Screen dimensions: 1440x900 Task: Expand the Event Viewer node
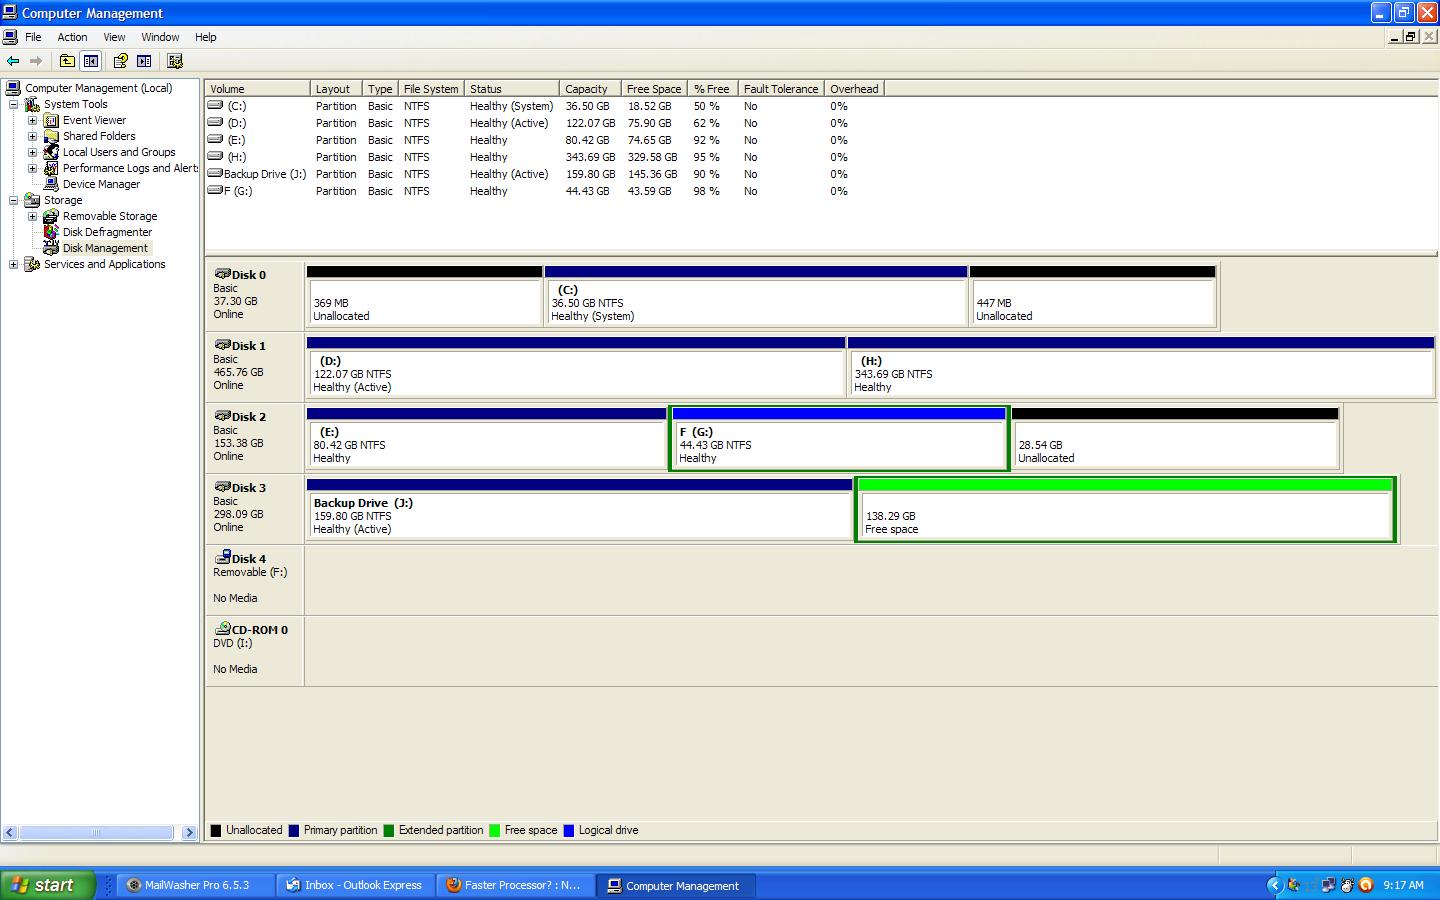pyautogui.click(x=32, y=120)
